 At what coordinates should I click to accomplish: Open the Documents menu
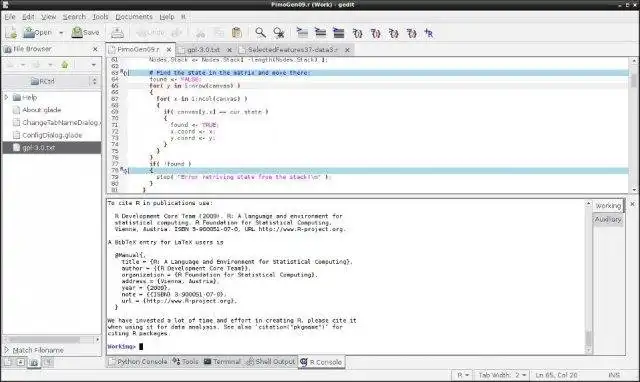pos(134,17)
